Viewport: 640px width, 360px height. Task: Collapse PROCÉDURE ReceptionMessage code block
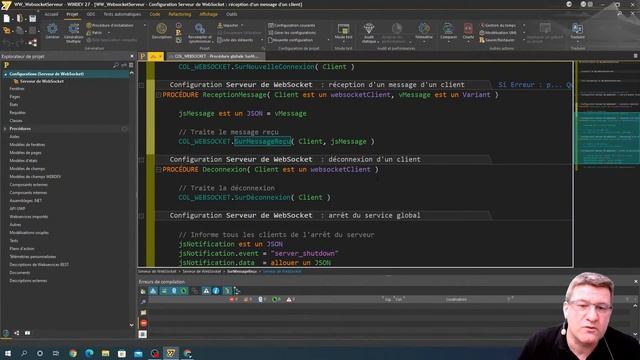[x=158, y=95]
